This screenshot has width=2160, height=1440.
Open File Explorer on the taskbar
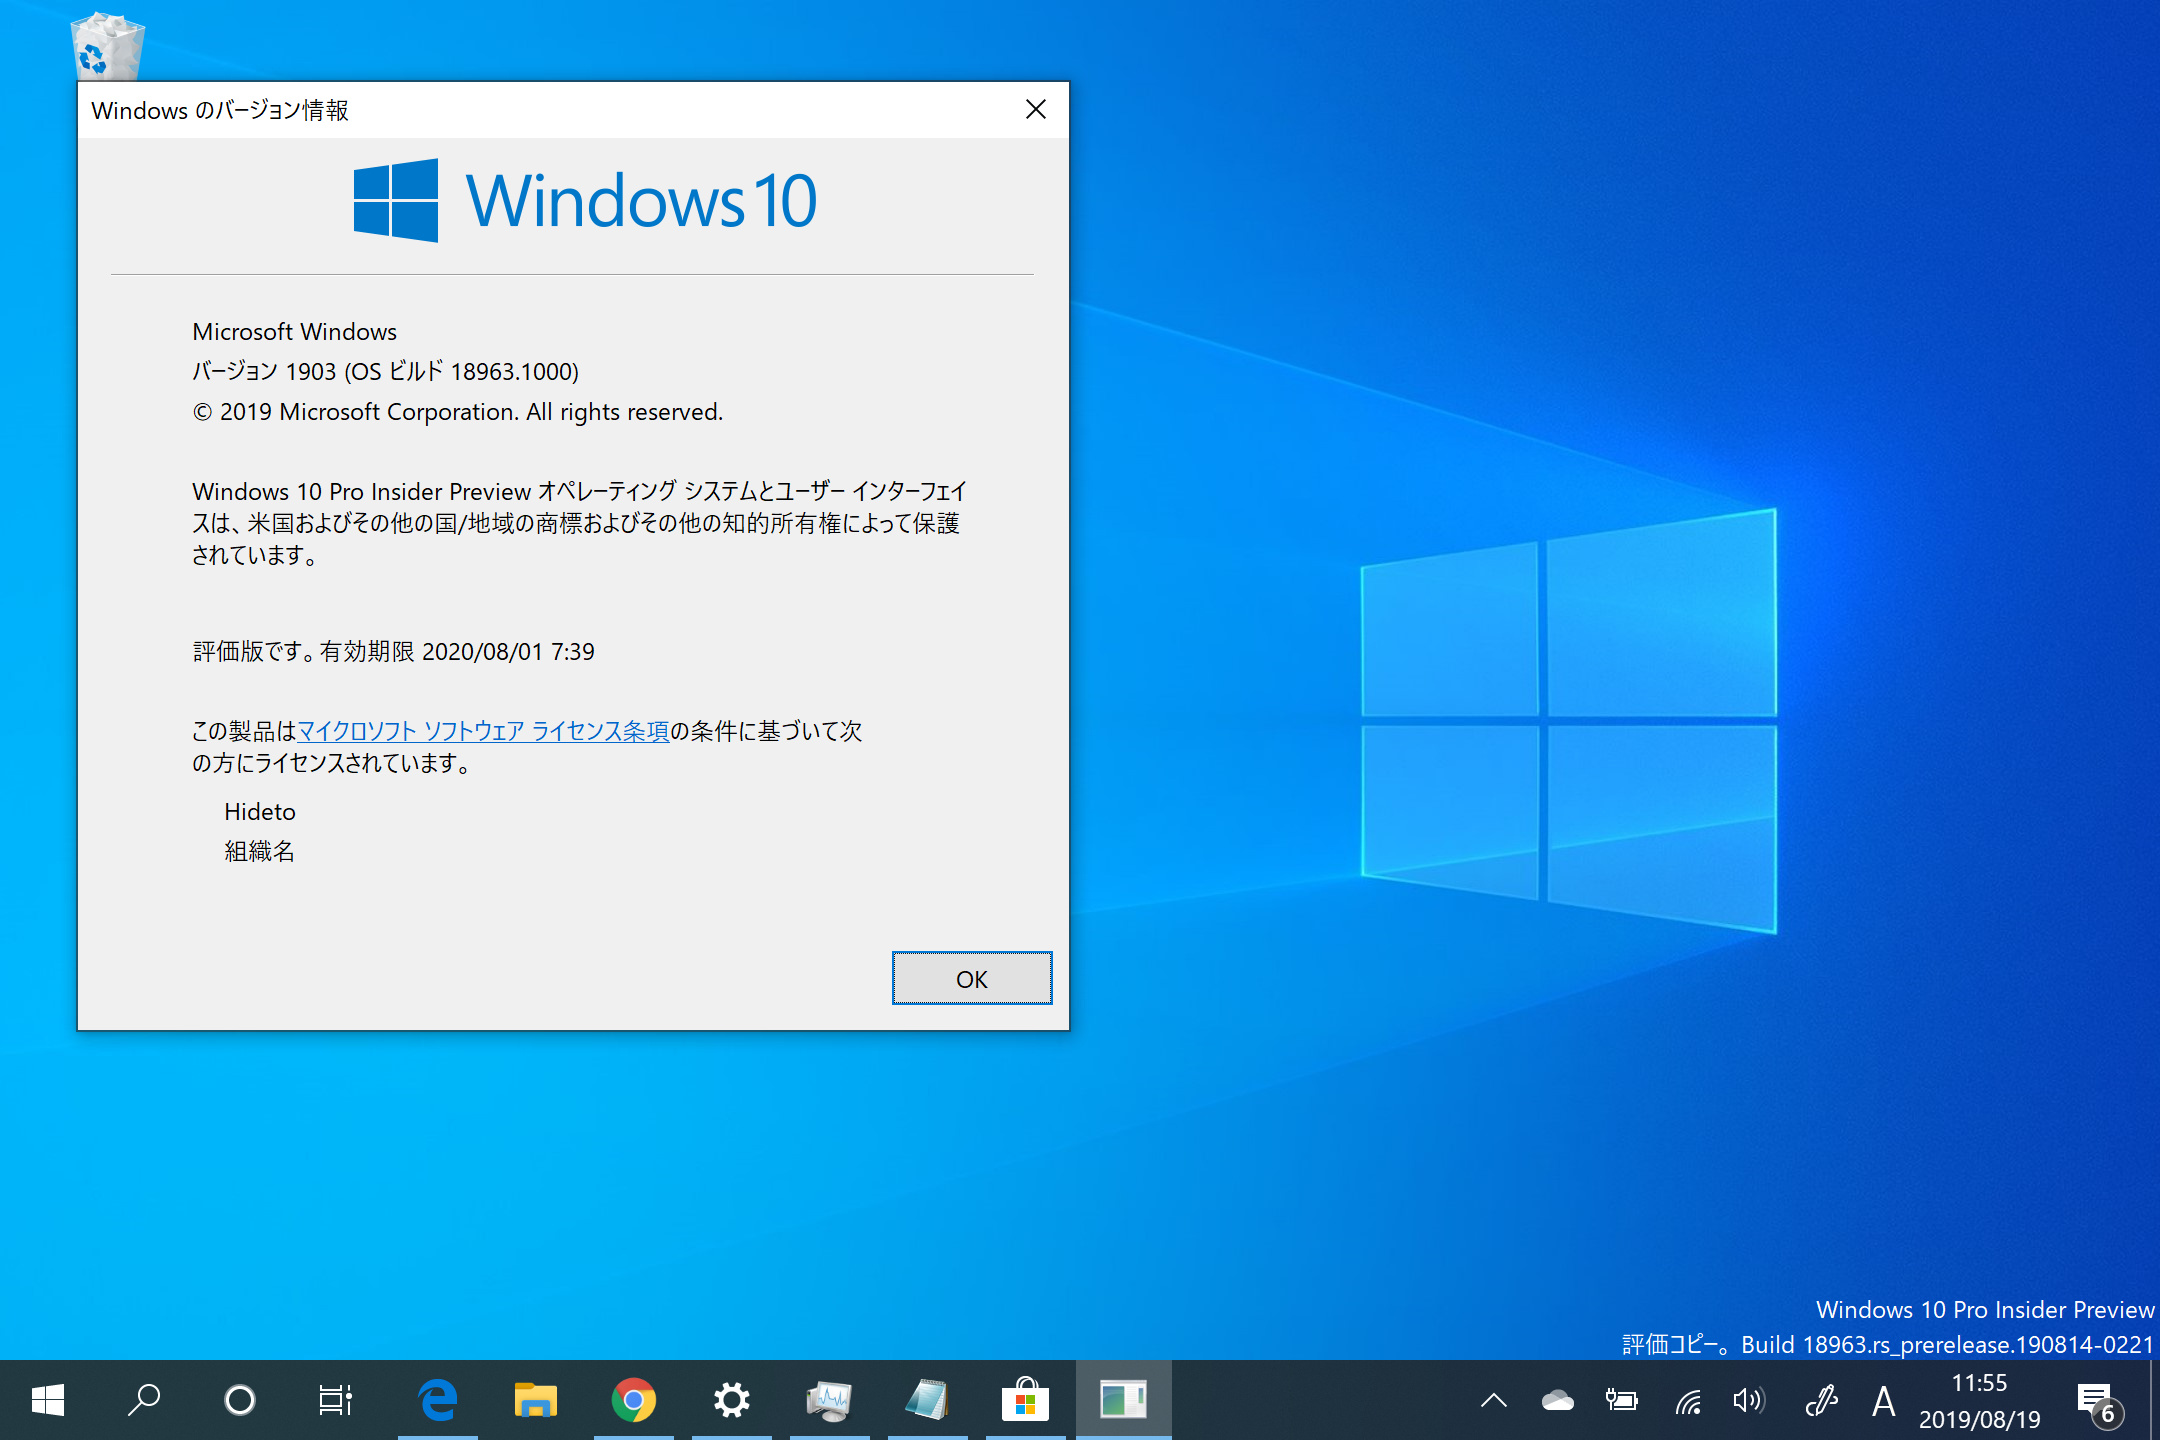point(537,1400)
